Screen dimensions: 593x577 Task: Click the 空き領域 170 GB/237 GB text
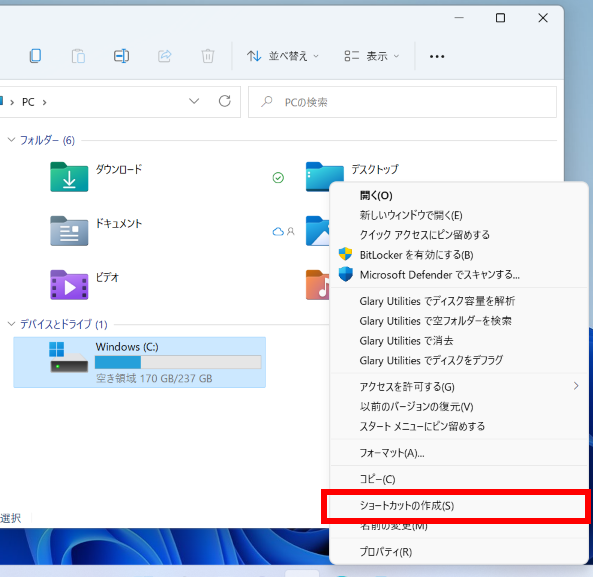(154, 378)
